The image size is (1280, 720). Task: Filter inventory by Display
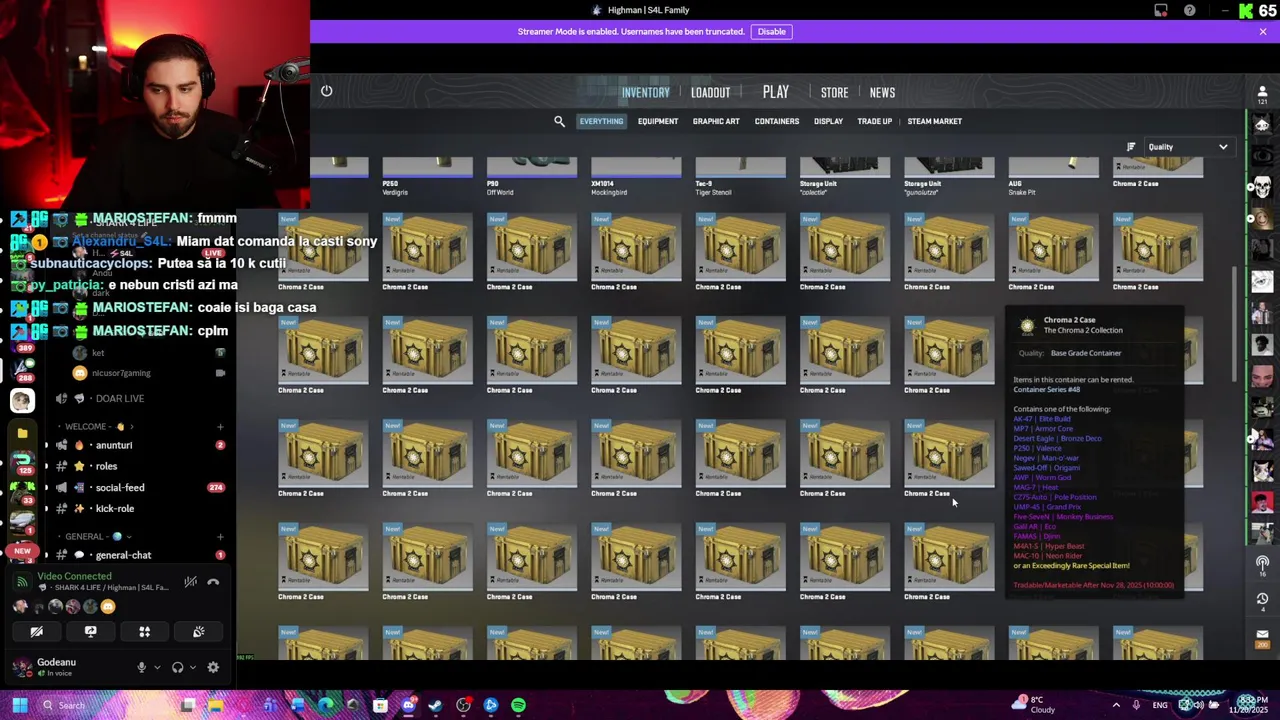tap(828, 121)
